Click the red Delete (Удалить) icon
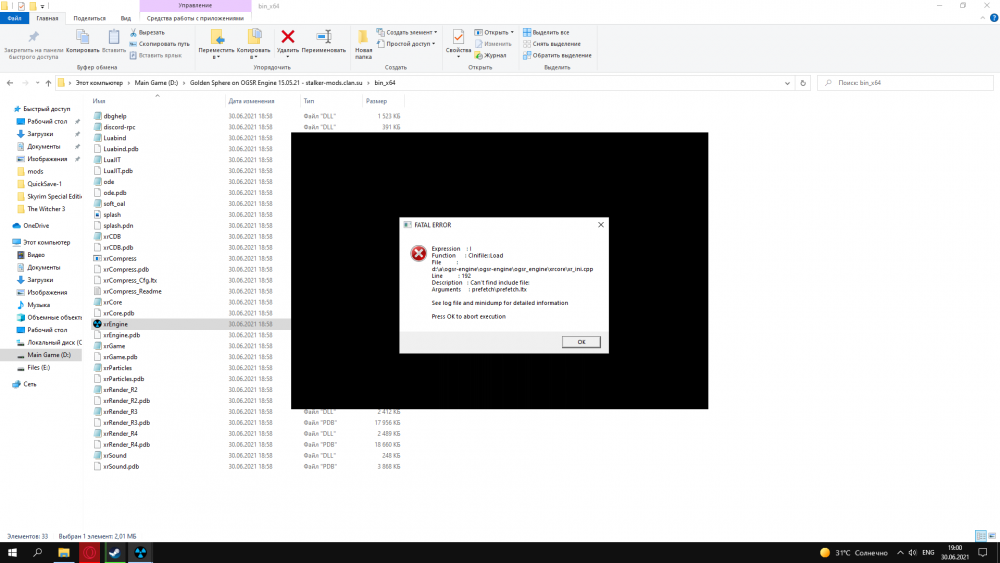The image size is (1000, 563). (x=288, y=37)
